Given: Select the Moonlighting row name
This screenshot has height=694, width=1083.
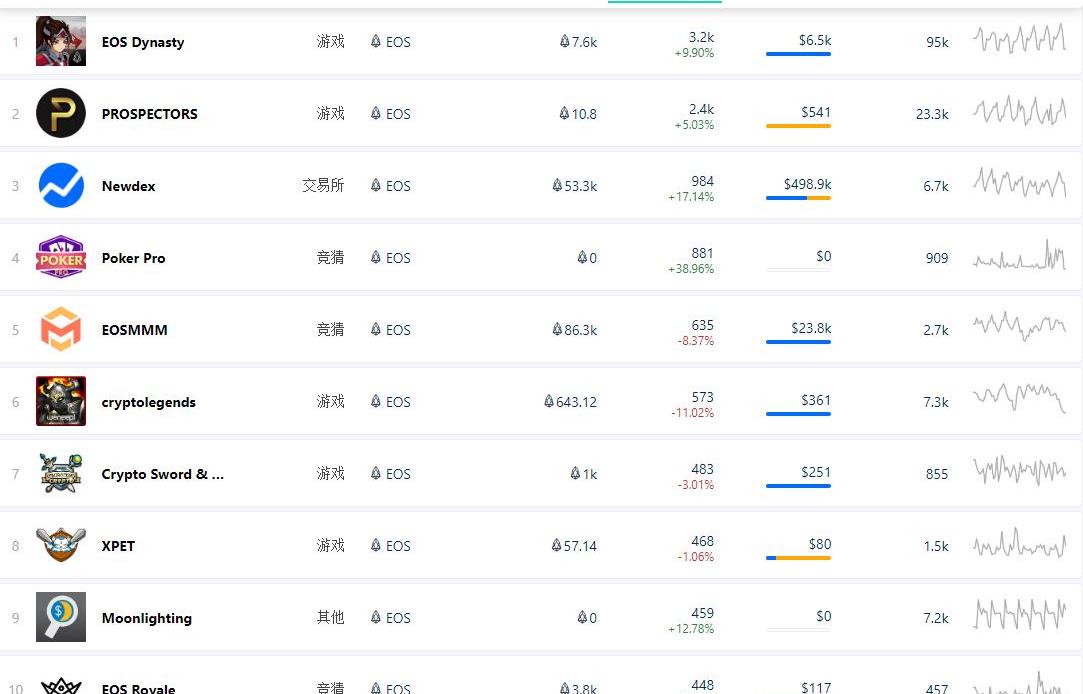Looking at the screenshot, I should 147,618.
